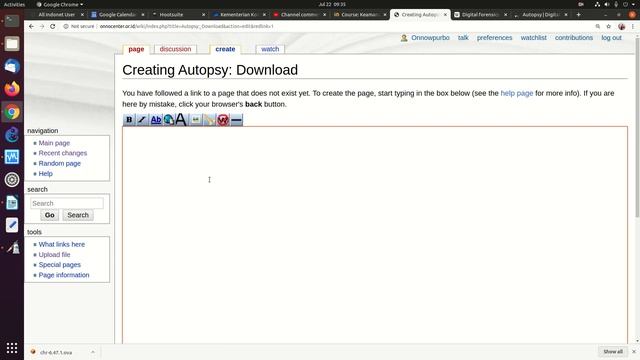
Task: Go forward using Chrome's forward arrow
Action: click(42, 26)
